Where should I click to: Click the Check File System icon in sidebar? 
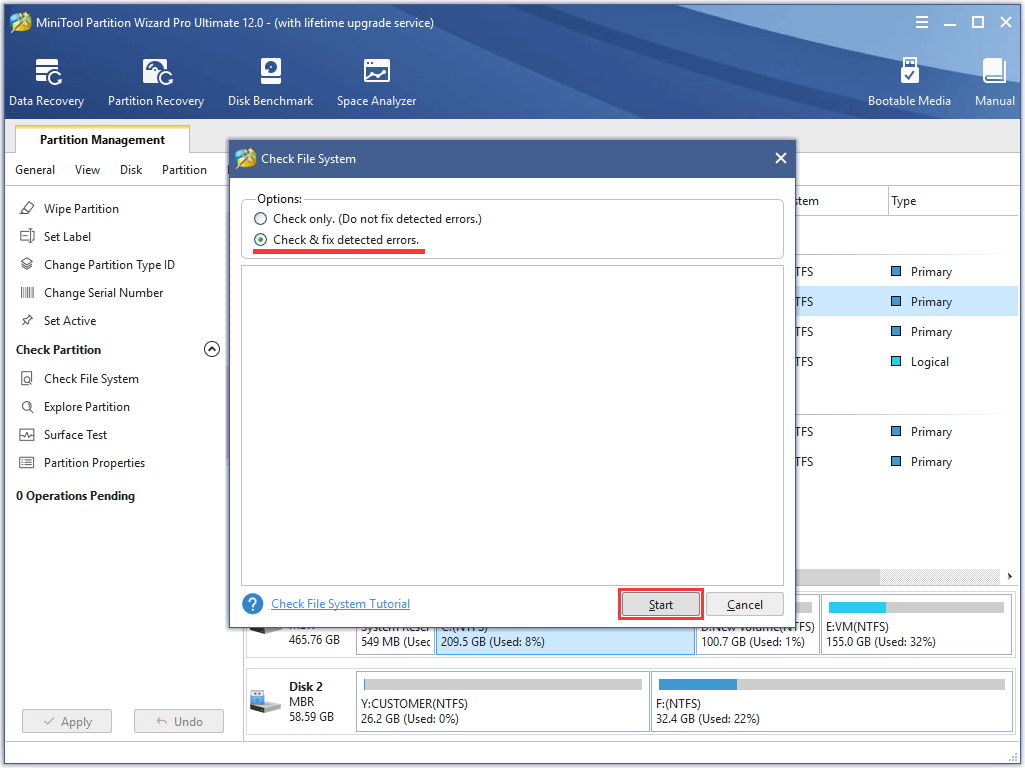27,378
